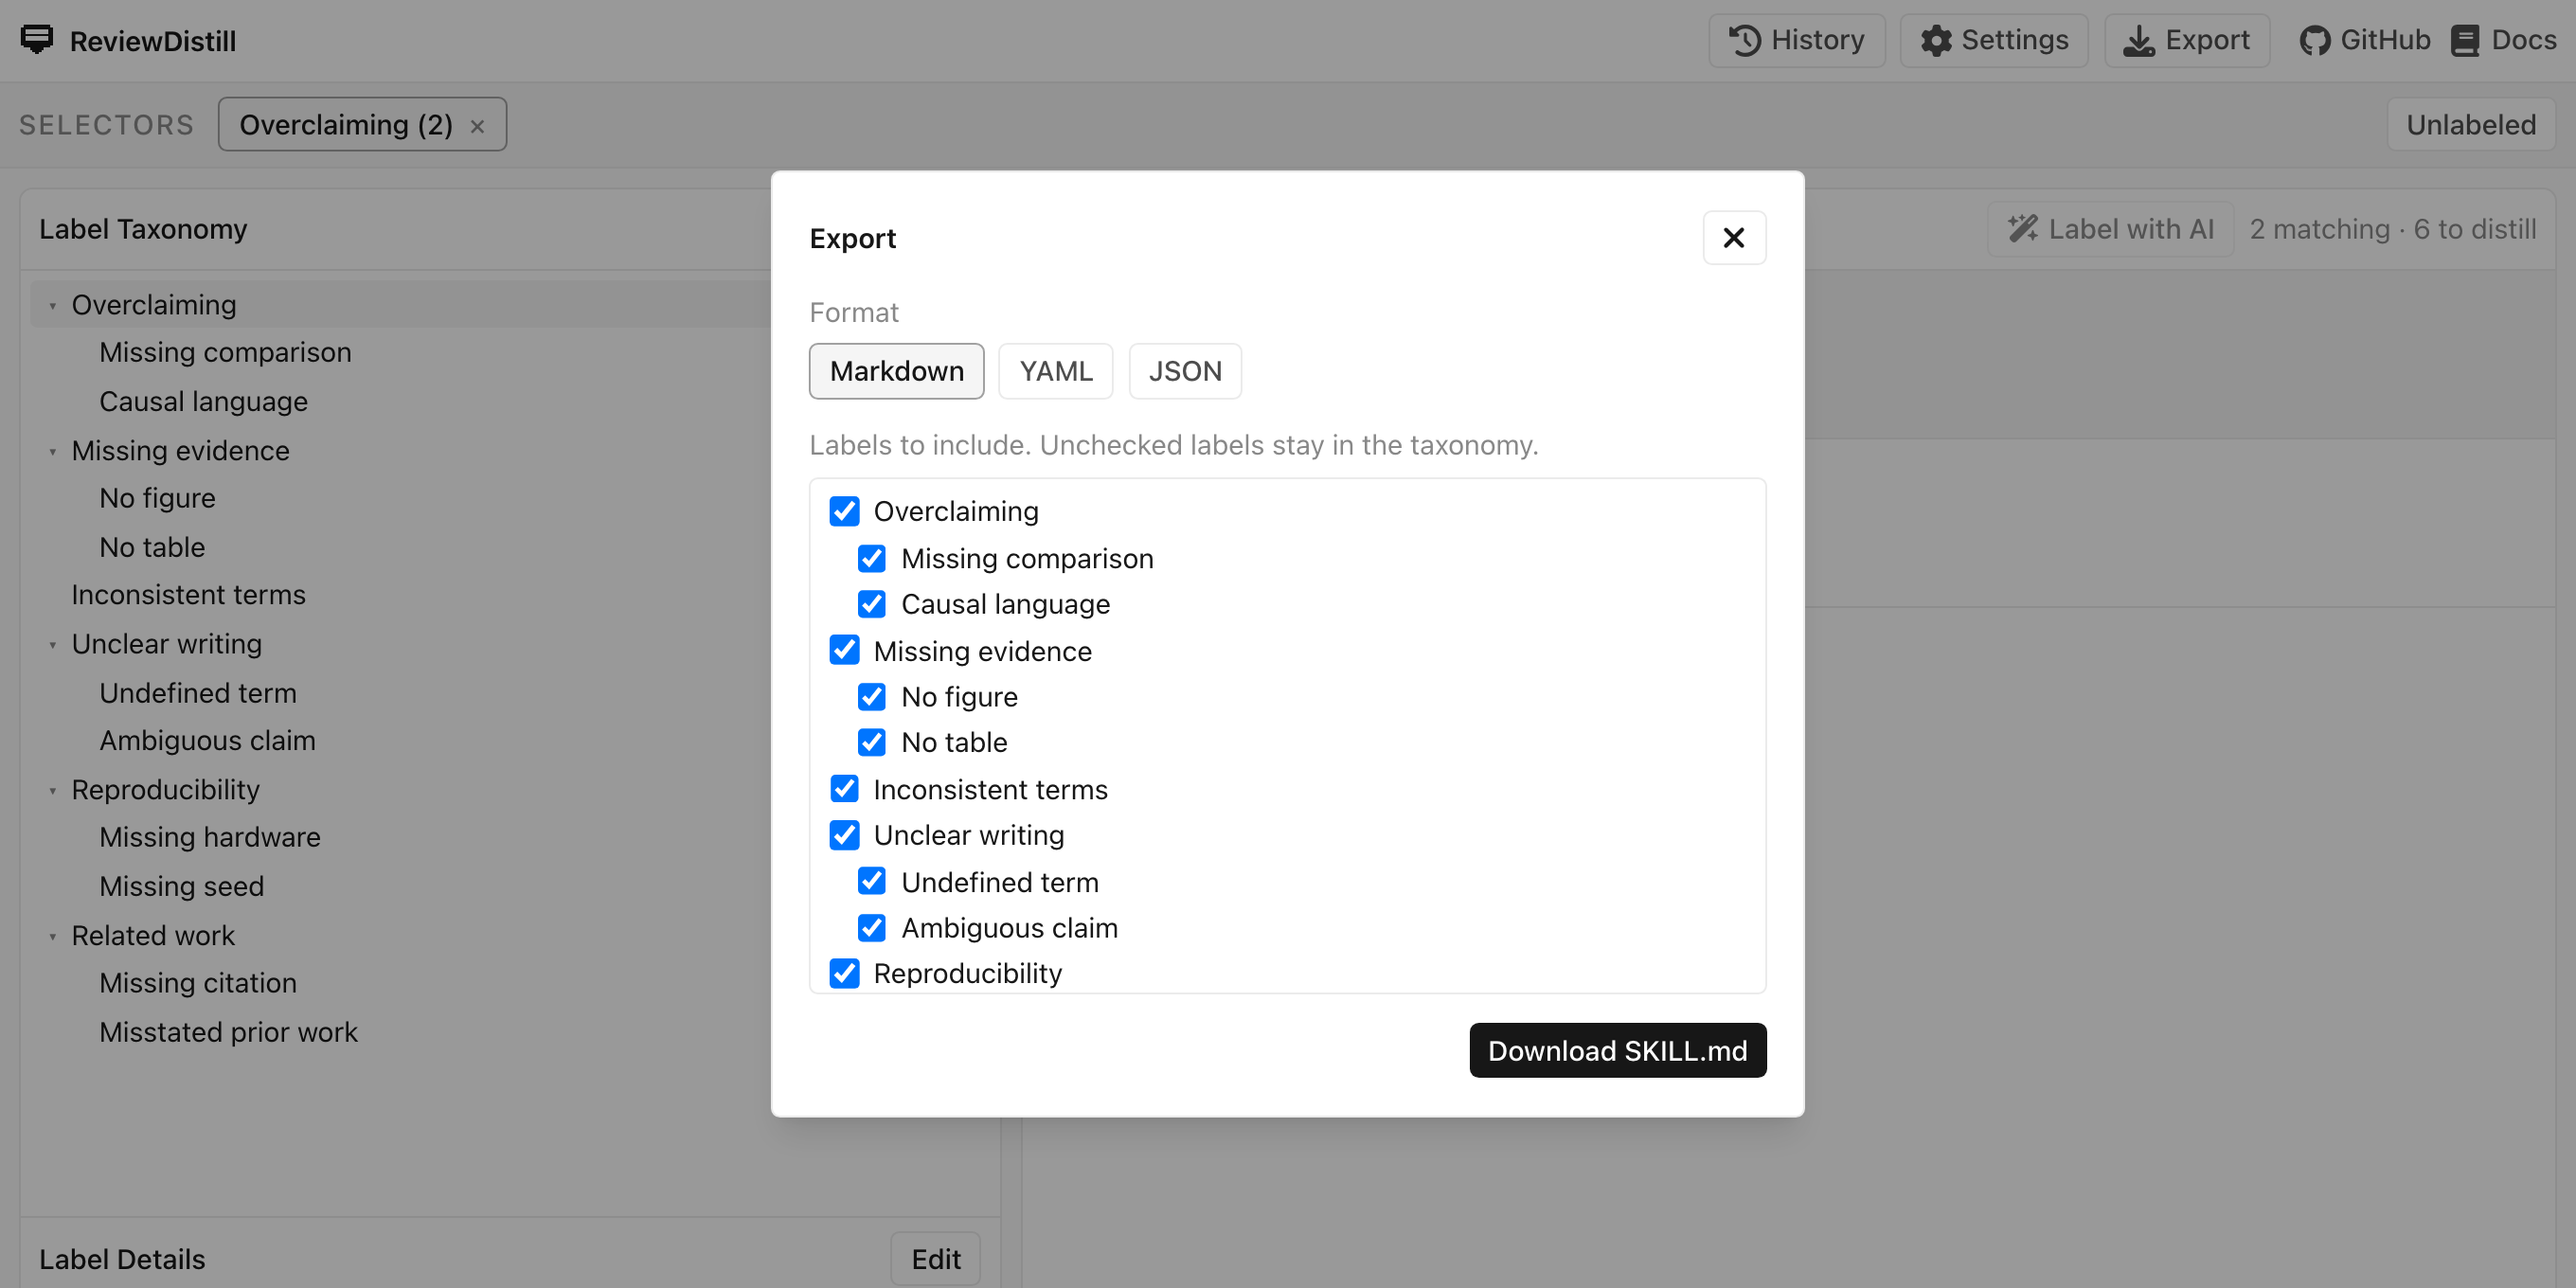2576x1288 pixels.
Task: Open the Docs book icon
Action: point(2465,40)
